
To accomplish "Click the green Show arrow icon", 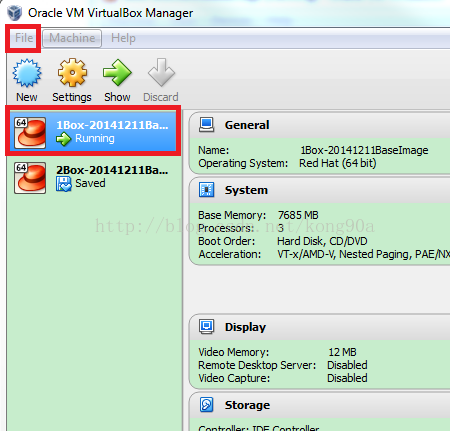I will 117,72.
